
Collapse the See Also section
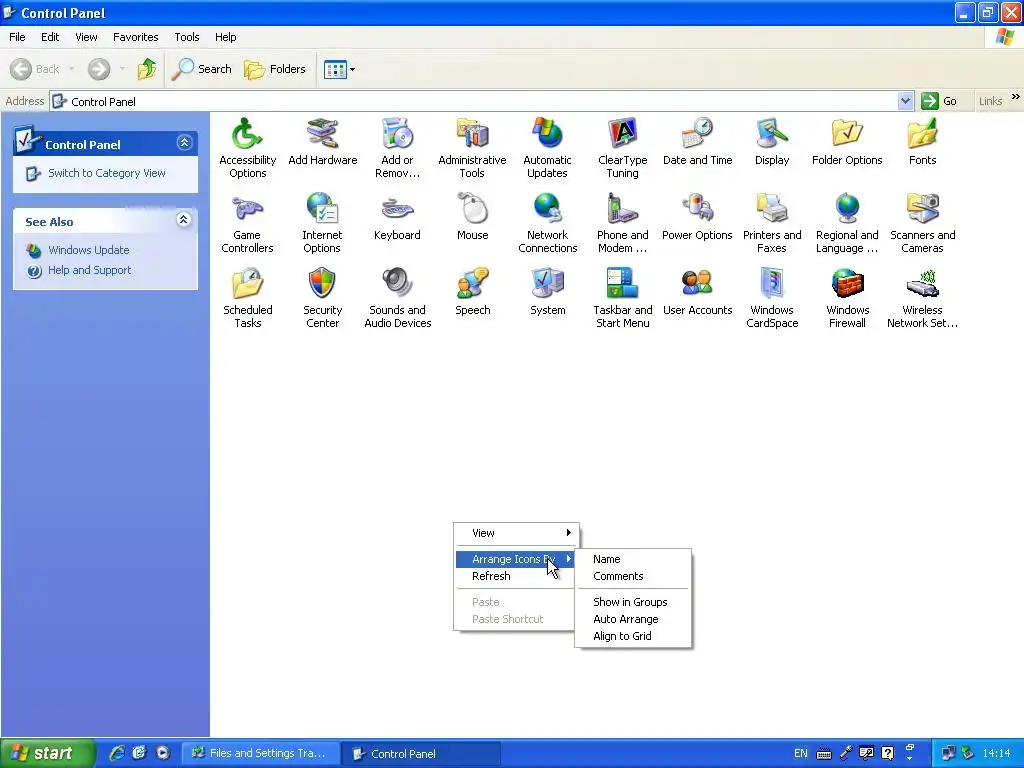(184, 219)
